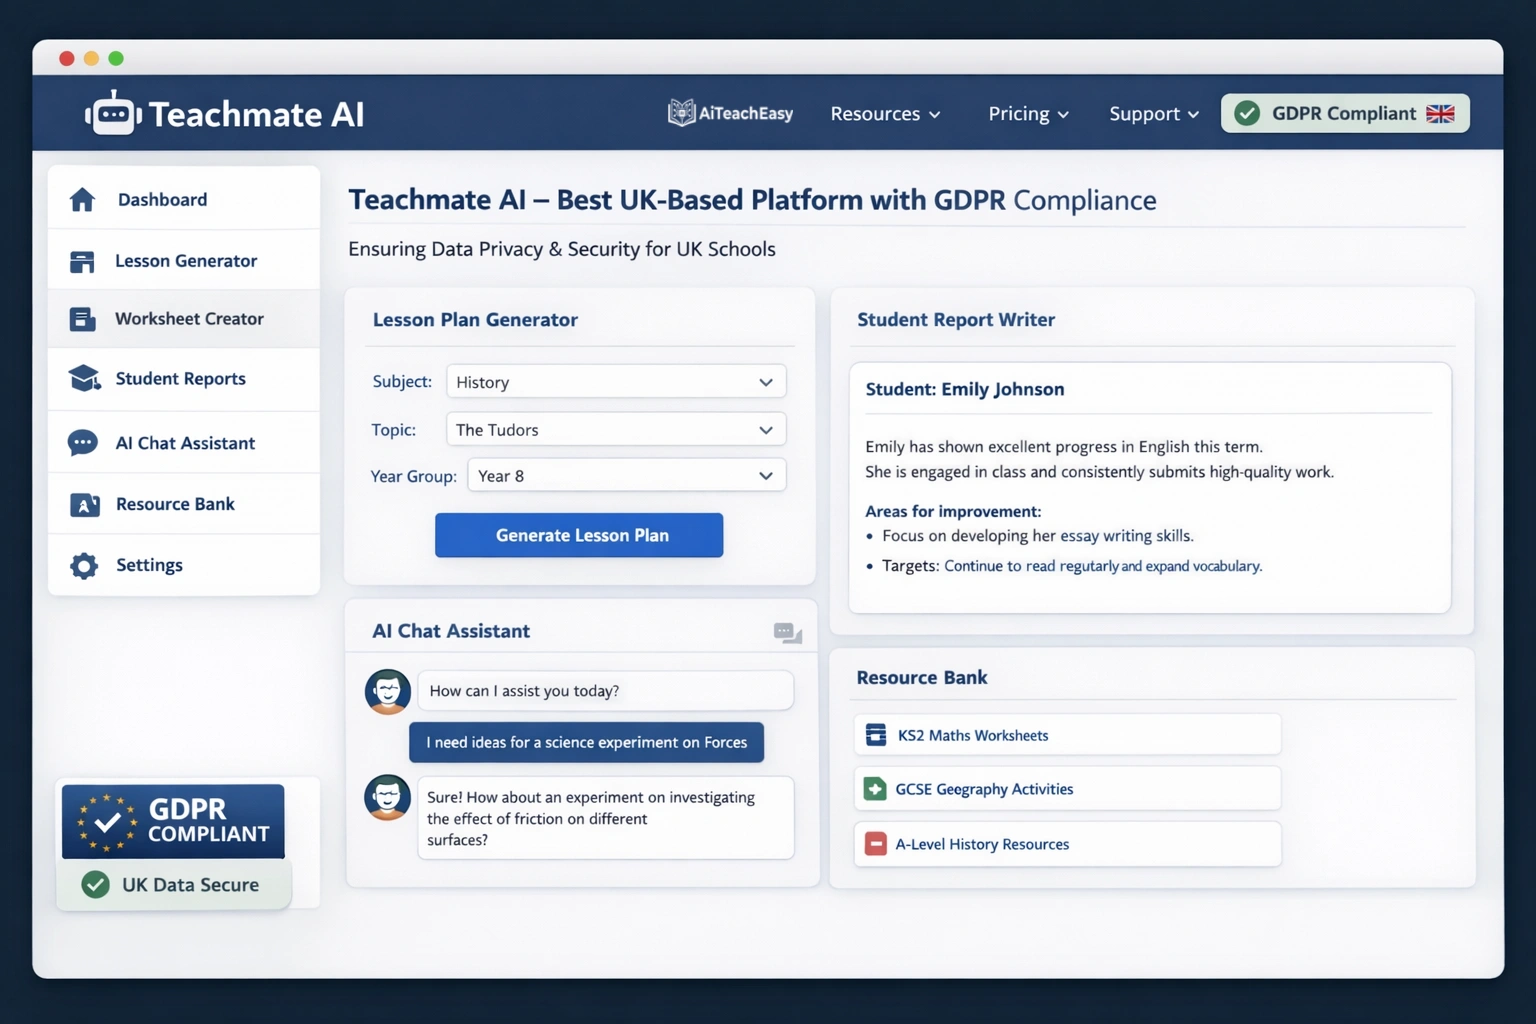Open A-Level History Resources

tap(982, 844)
